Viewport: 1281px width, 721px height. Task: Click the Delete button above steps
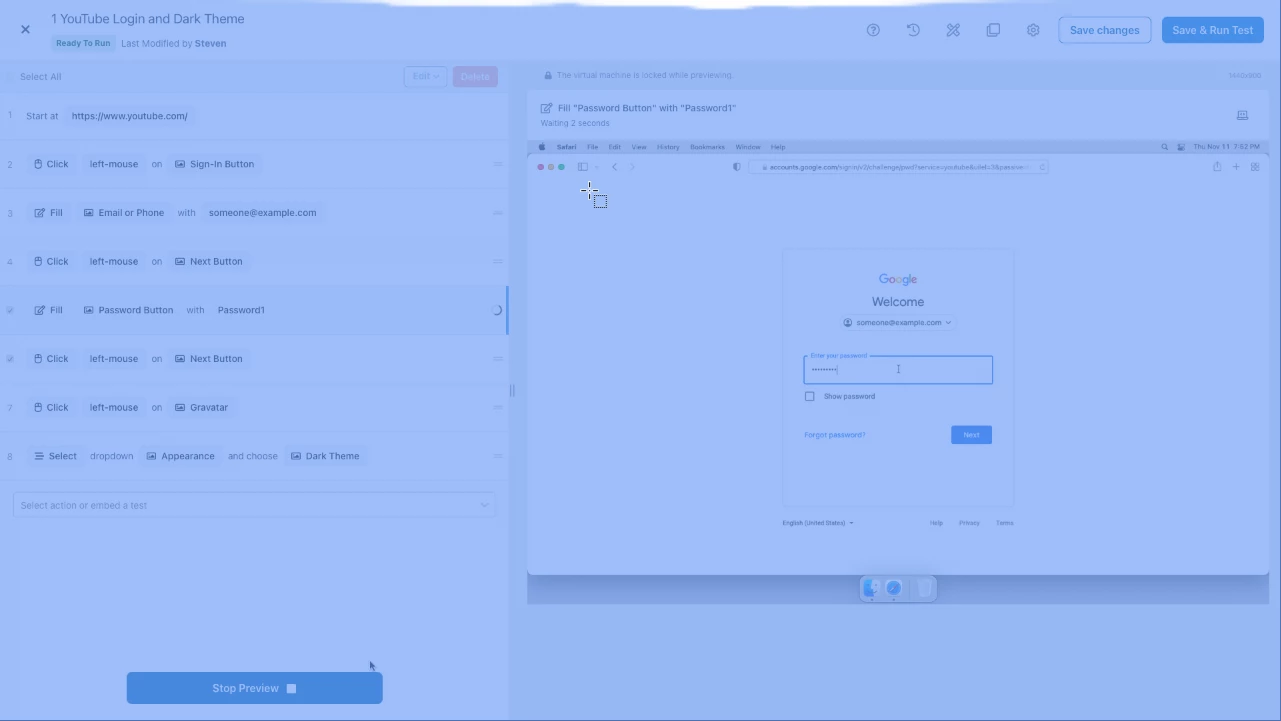475,77
